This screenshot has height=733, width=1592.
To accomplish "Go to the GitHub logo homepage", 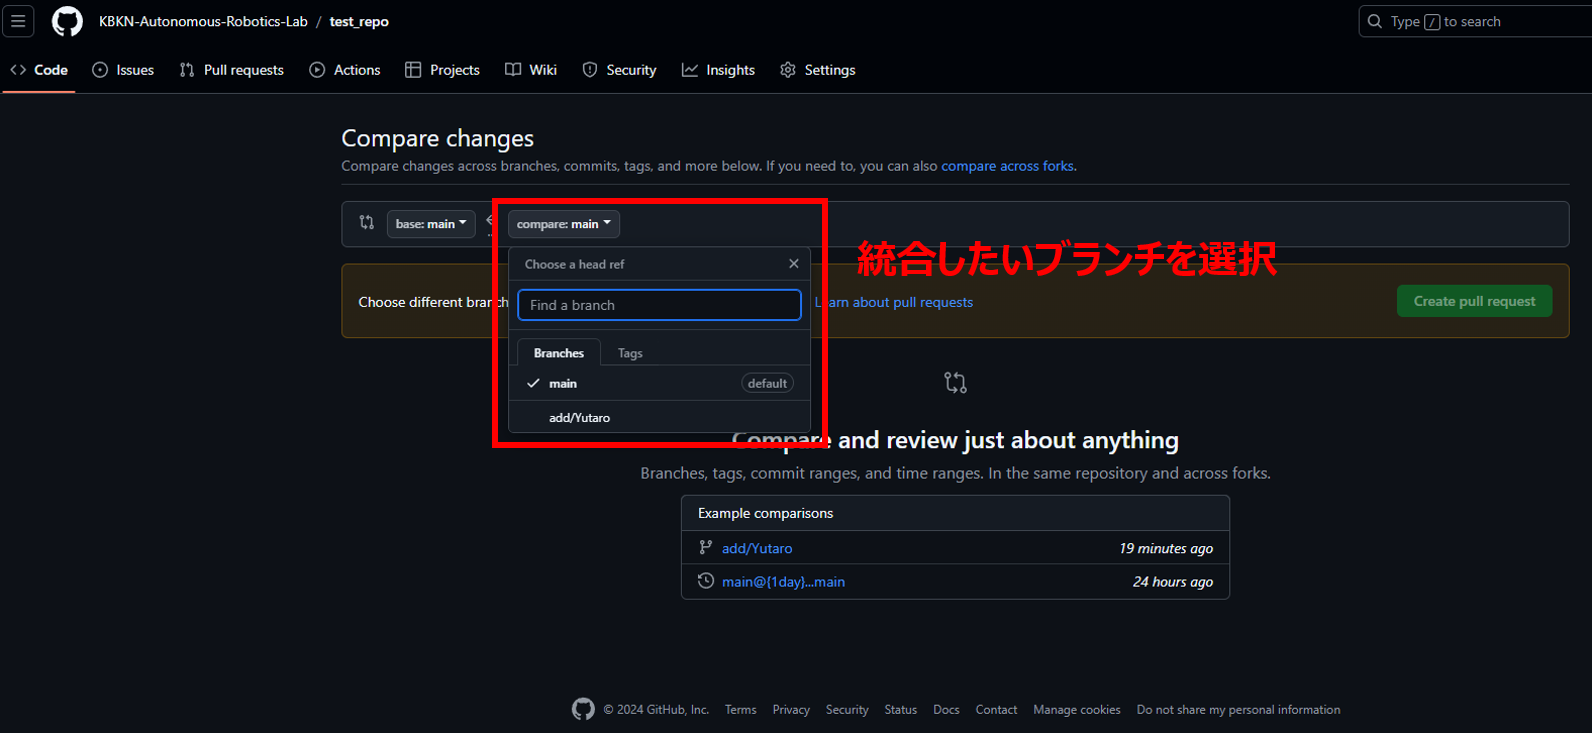I will coord(67,21).
